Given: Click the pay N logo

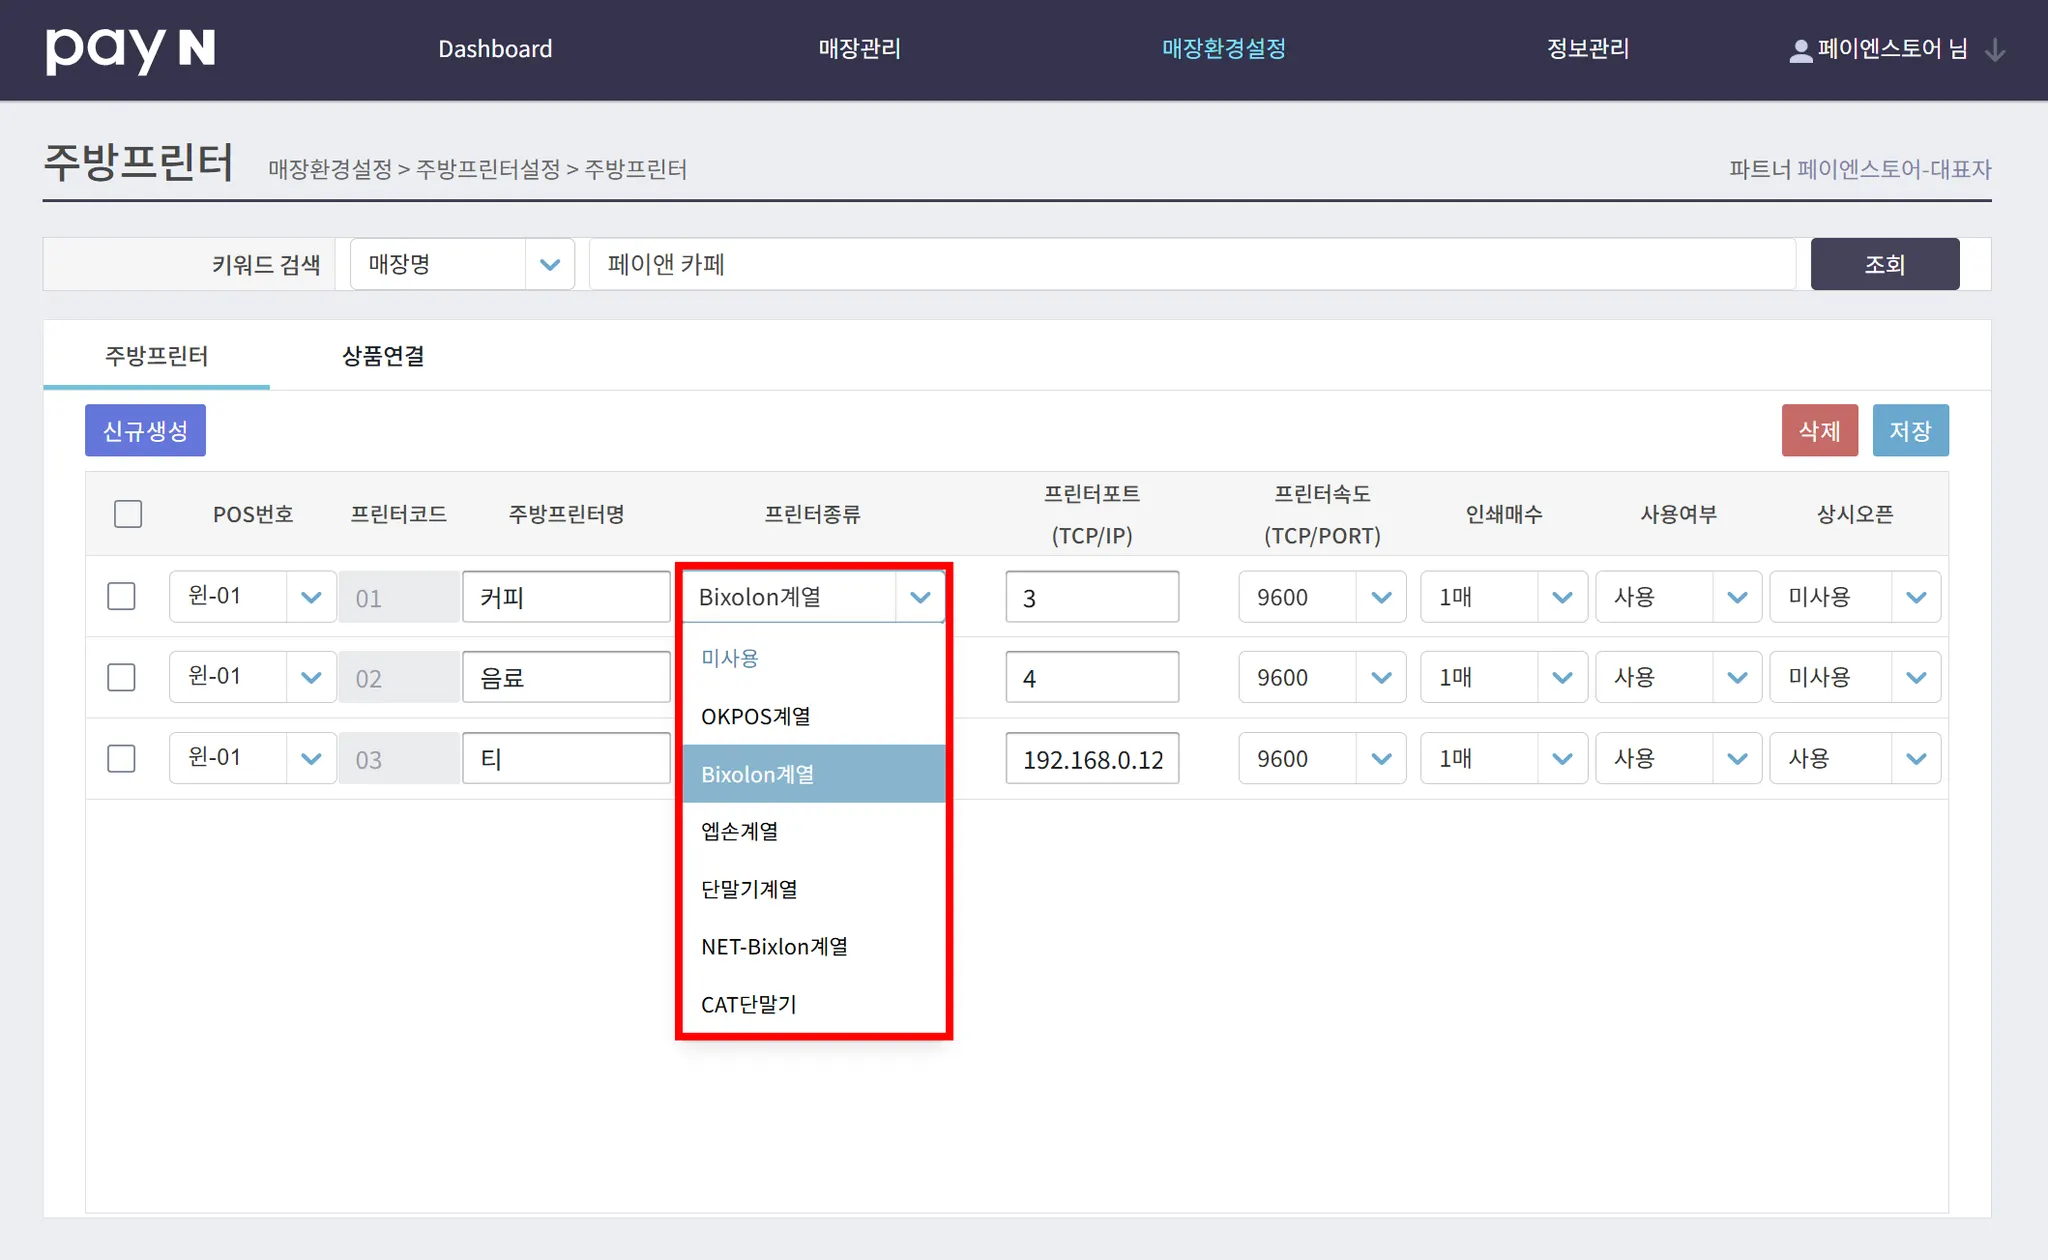Looking at the screenshot, I should 130,49.
